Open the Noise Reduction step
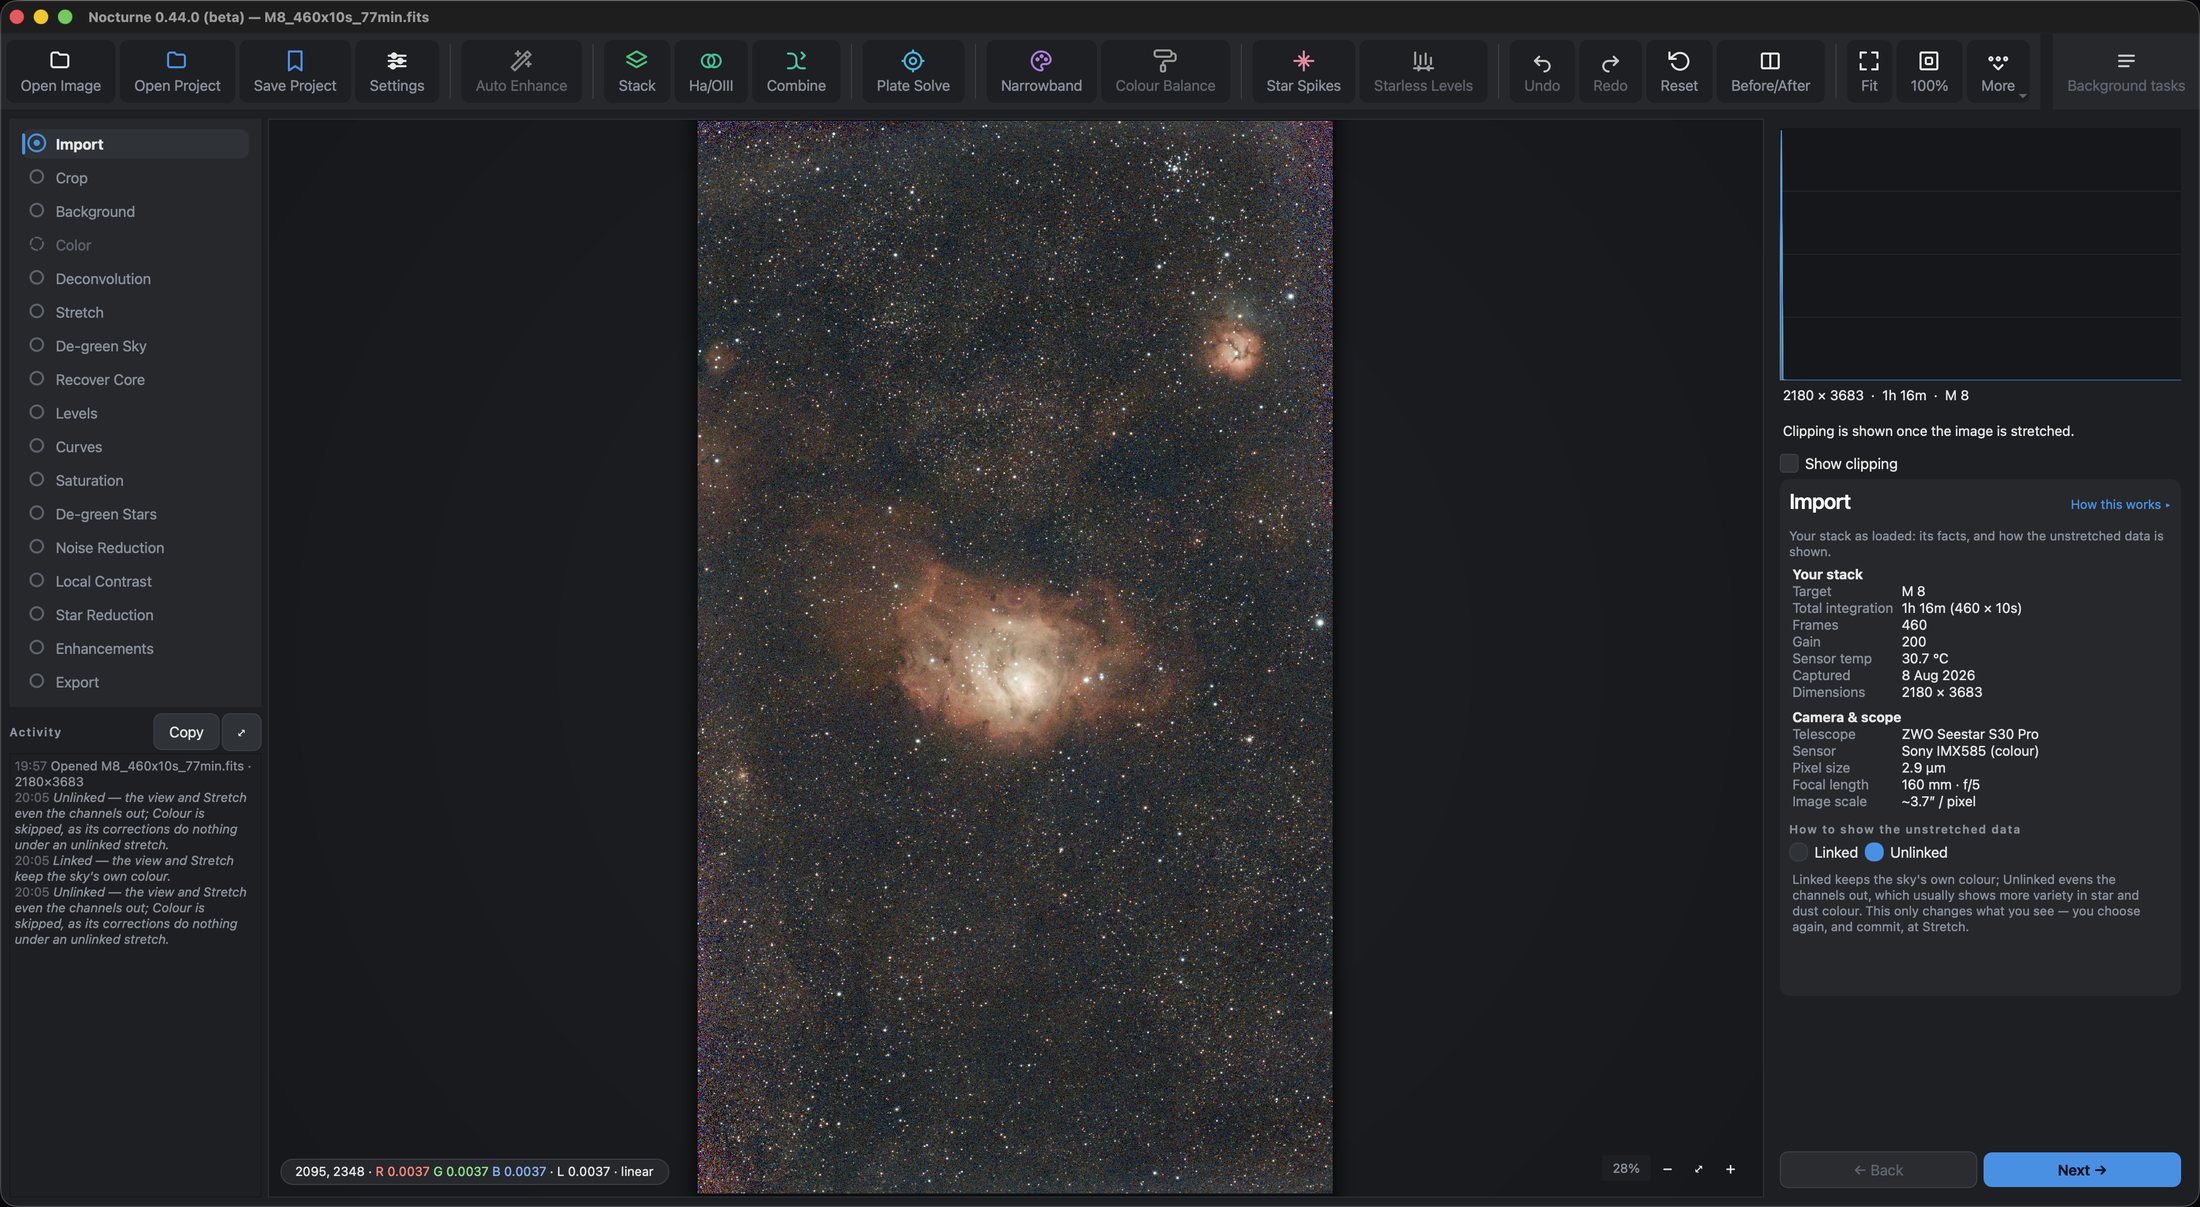Image resolution: width=2200 pixels, height=1207 pixels. coord(133,547)
